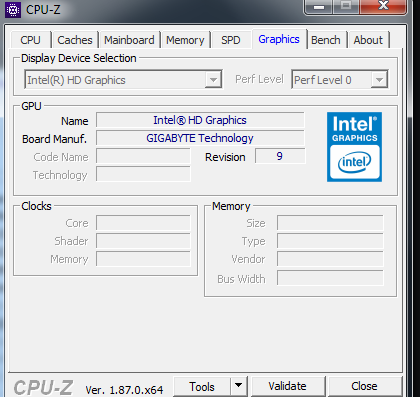The image size is (420, 397).
Task: Click the Tools button
Action: tap(202, 386)
